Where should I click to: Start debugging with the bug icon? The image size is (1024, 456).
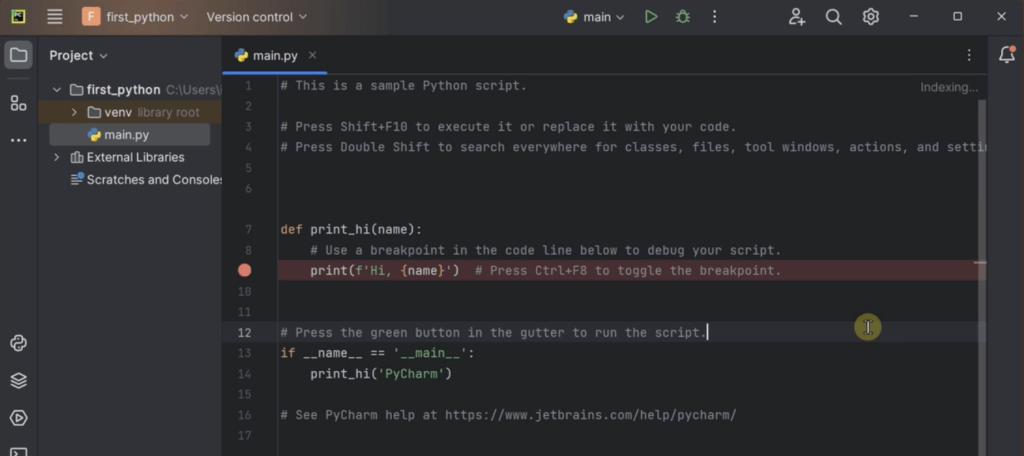[x=682, y=17]
